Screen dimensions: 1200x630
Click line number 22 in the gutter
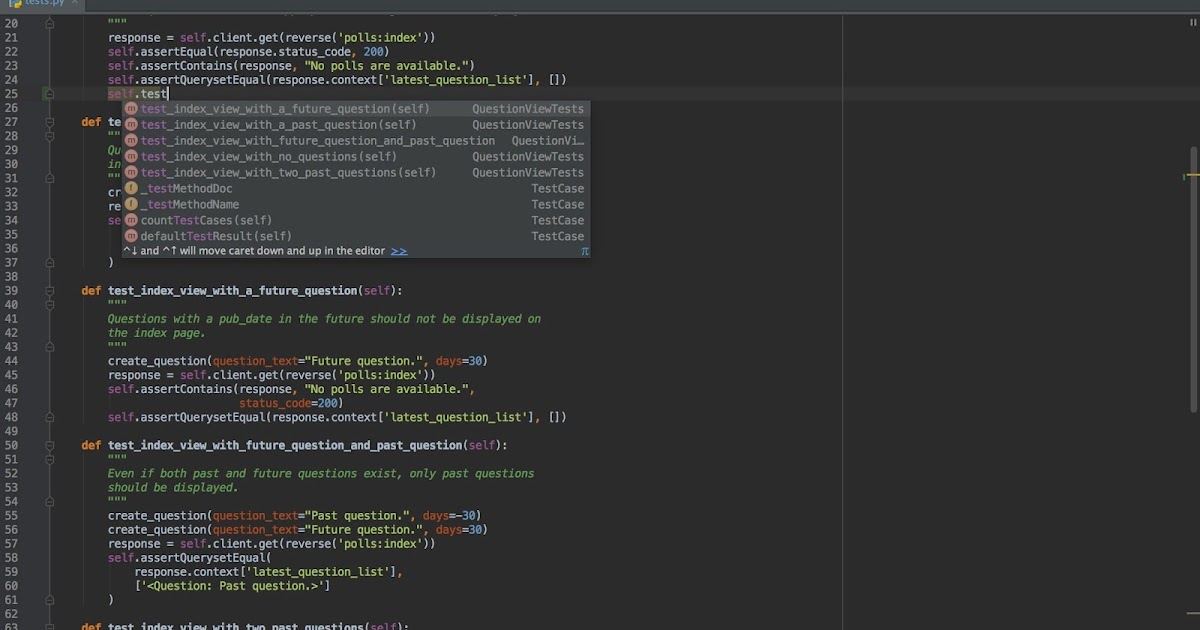pos(11,52)
